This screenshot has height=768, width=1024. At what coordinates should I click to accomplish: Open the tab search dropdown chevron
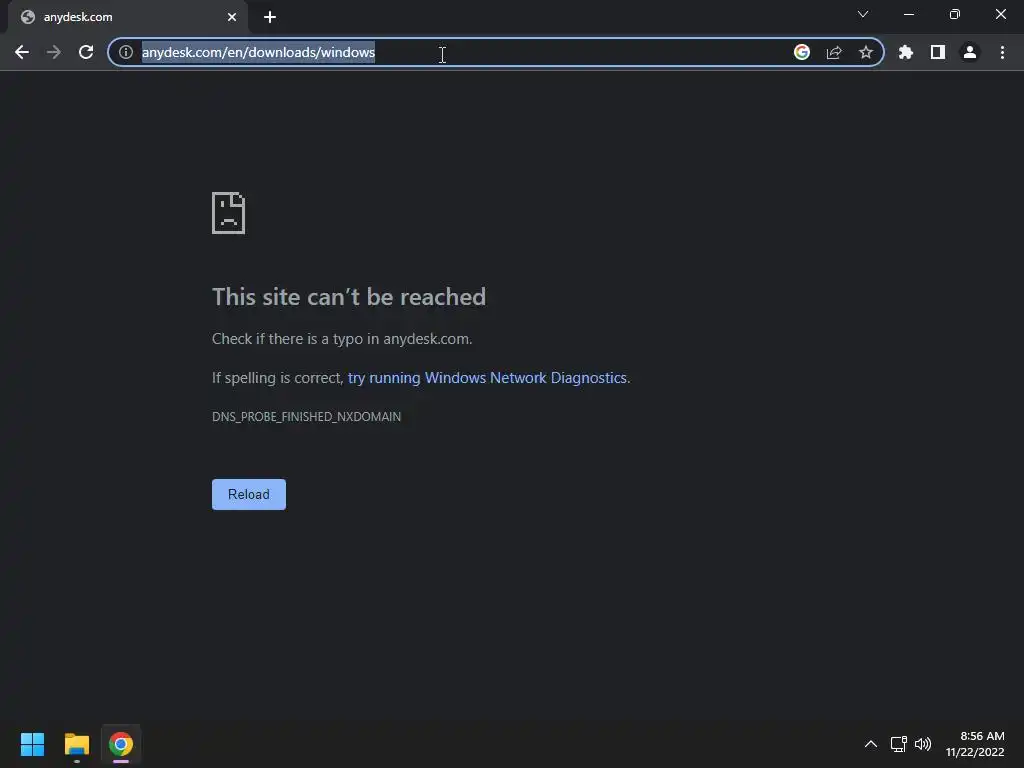[863, 14]
